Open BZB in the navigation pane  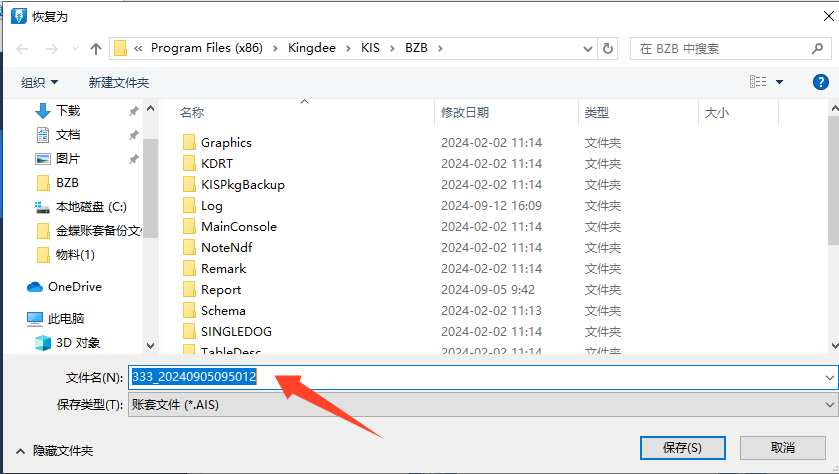click(x=67, y=183)
